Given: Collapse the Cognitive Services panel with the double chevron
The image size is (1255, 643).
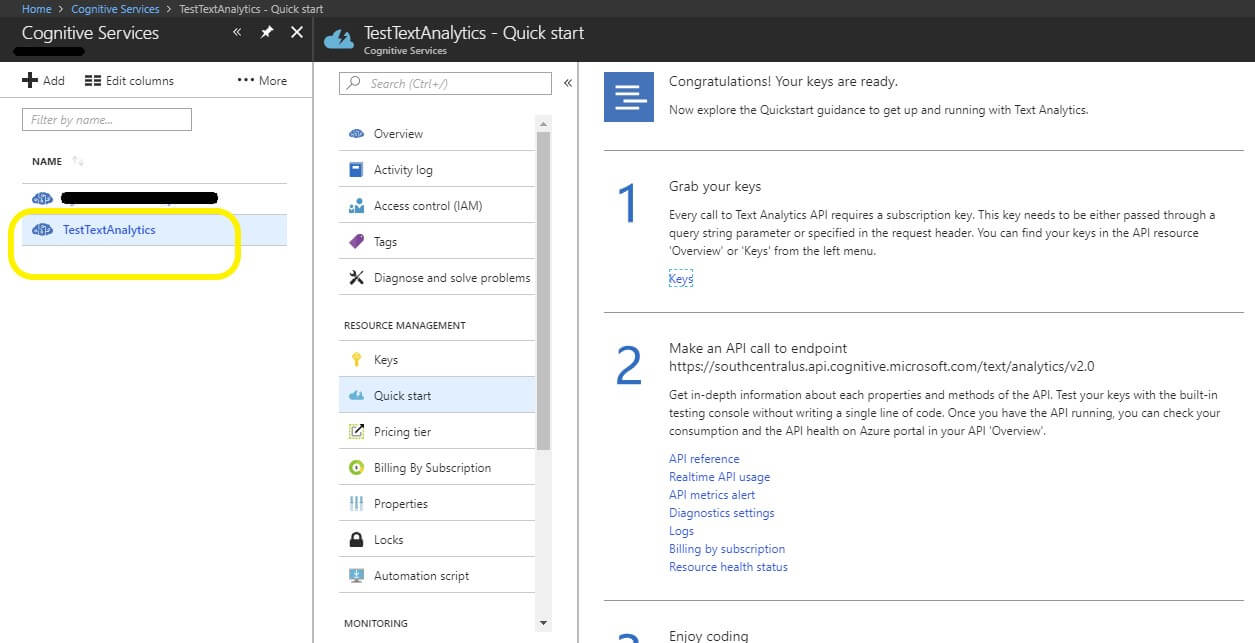Looking at the screenshot, I should pos(237,32).
